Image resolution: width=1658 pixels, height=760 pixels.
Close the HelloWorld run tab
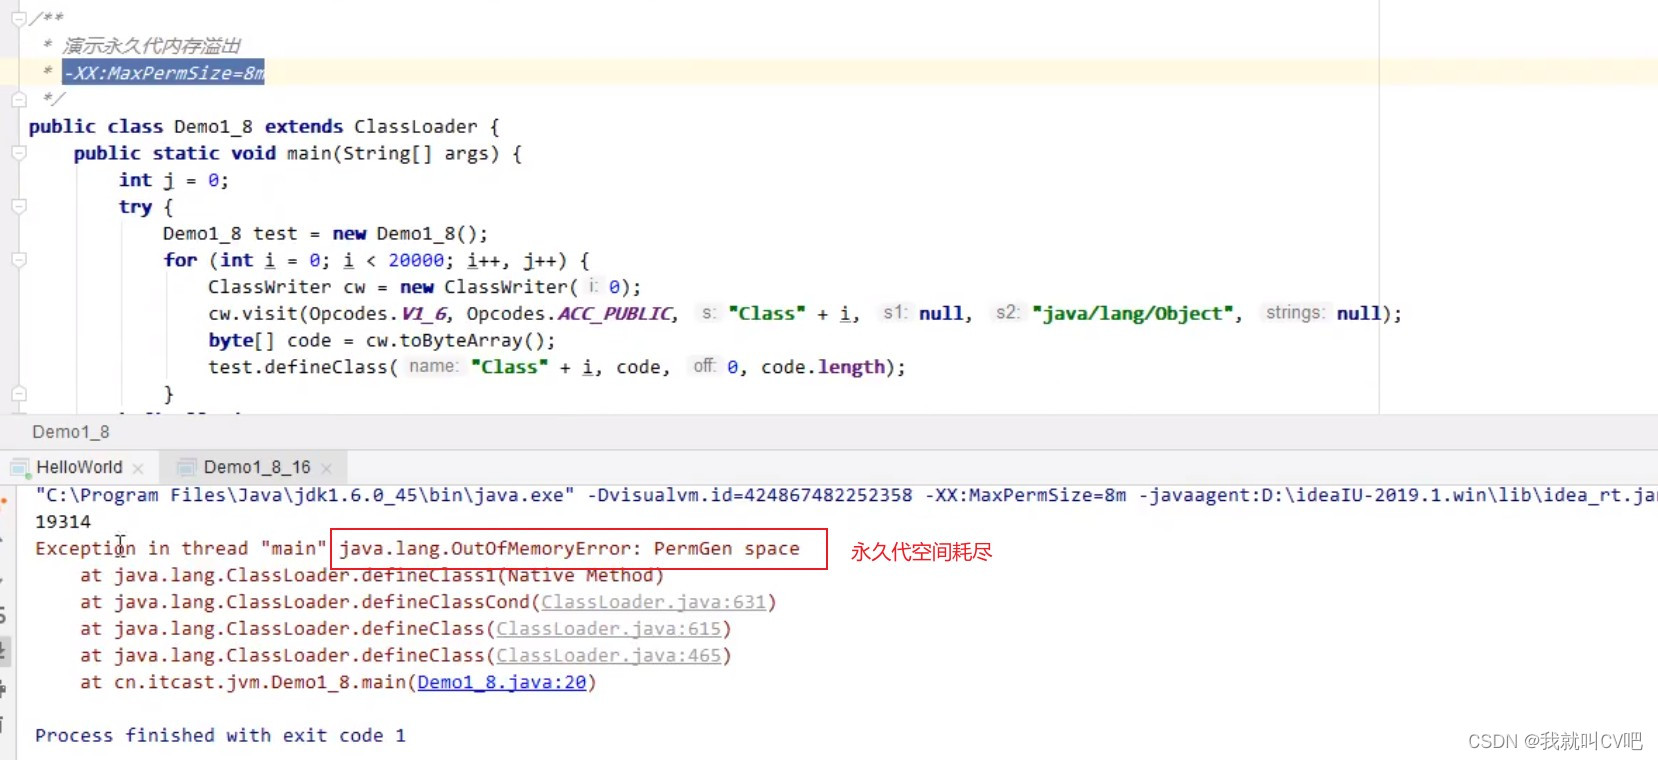click(138, 468)
